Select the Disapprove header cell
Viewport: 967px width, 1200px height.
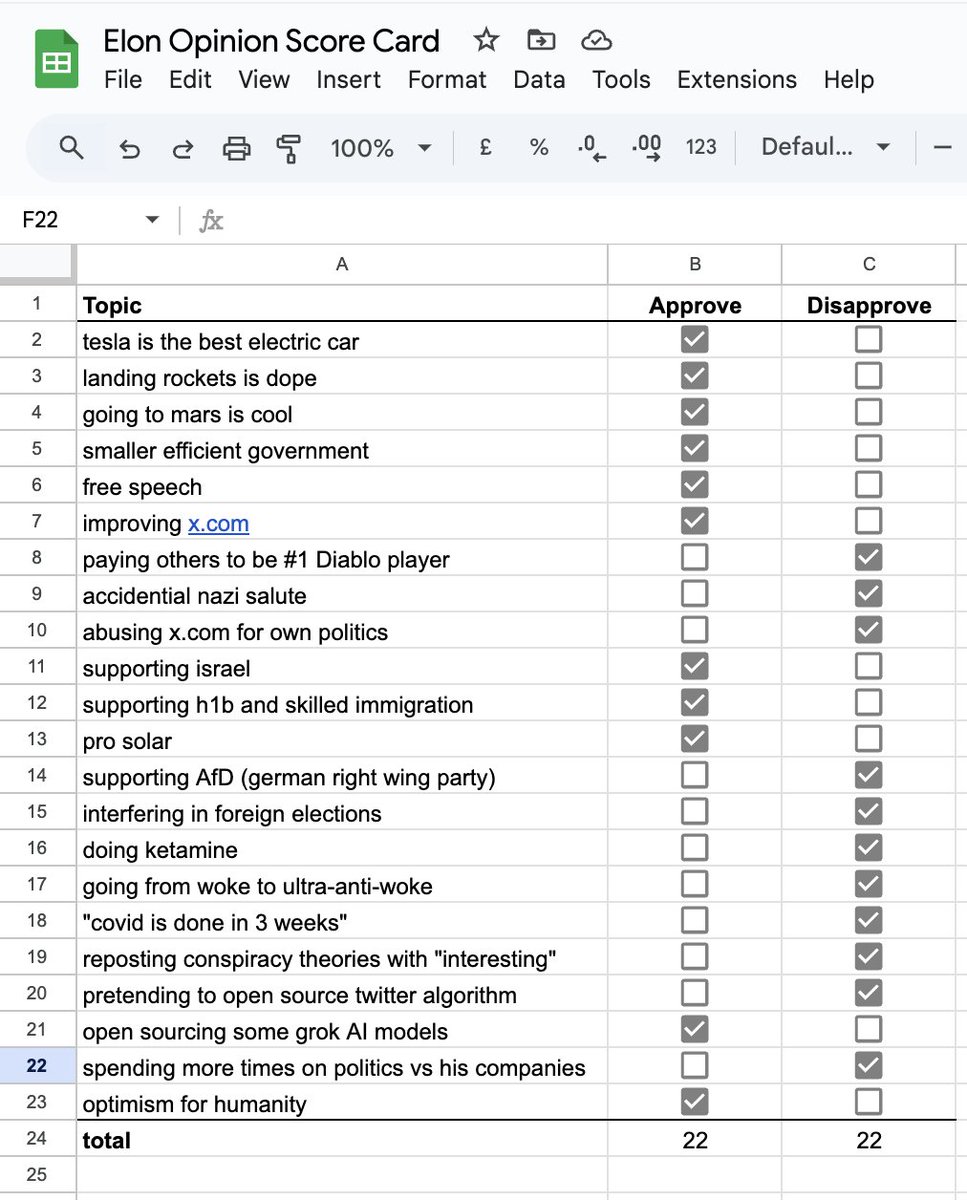pos(869,305)
